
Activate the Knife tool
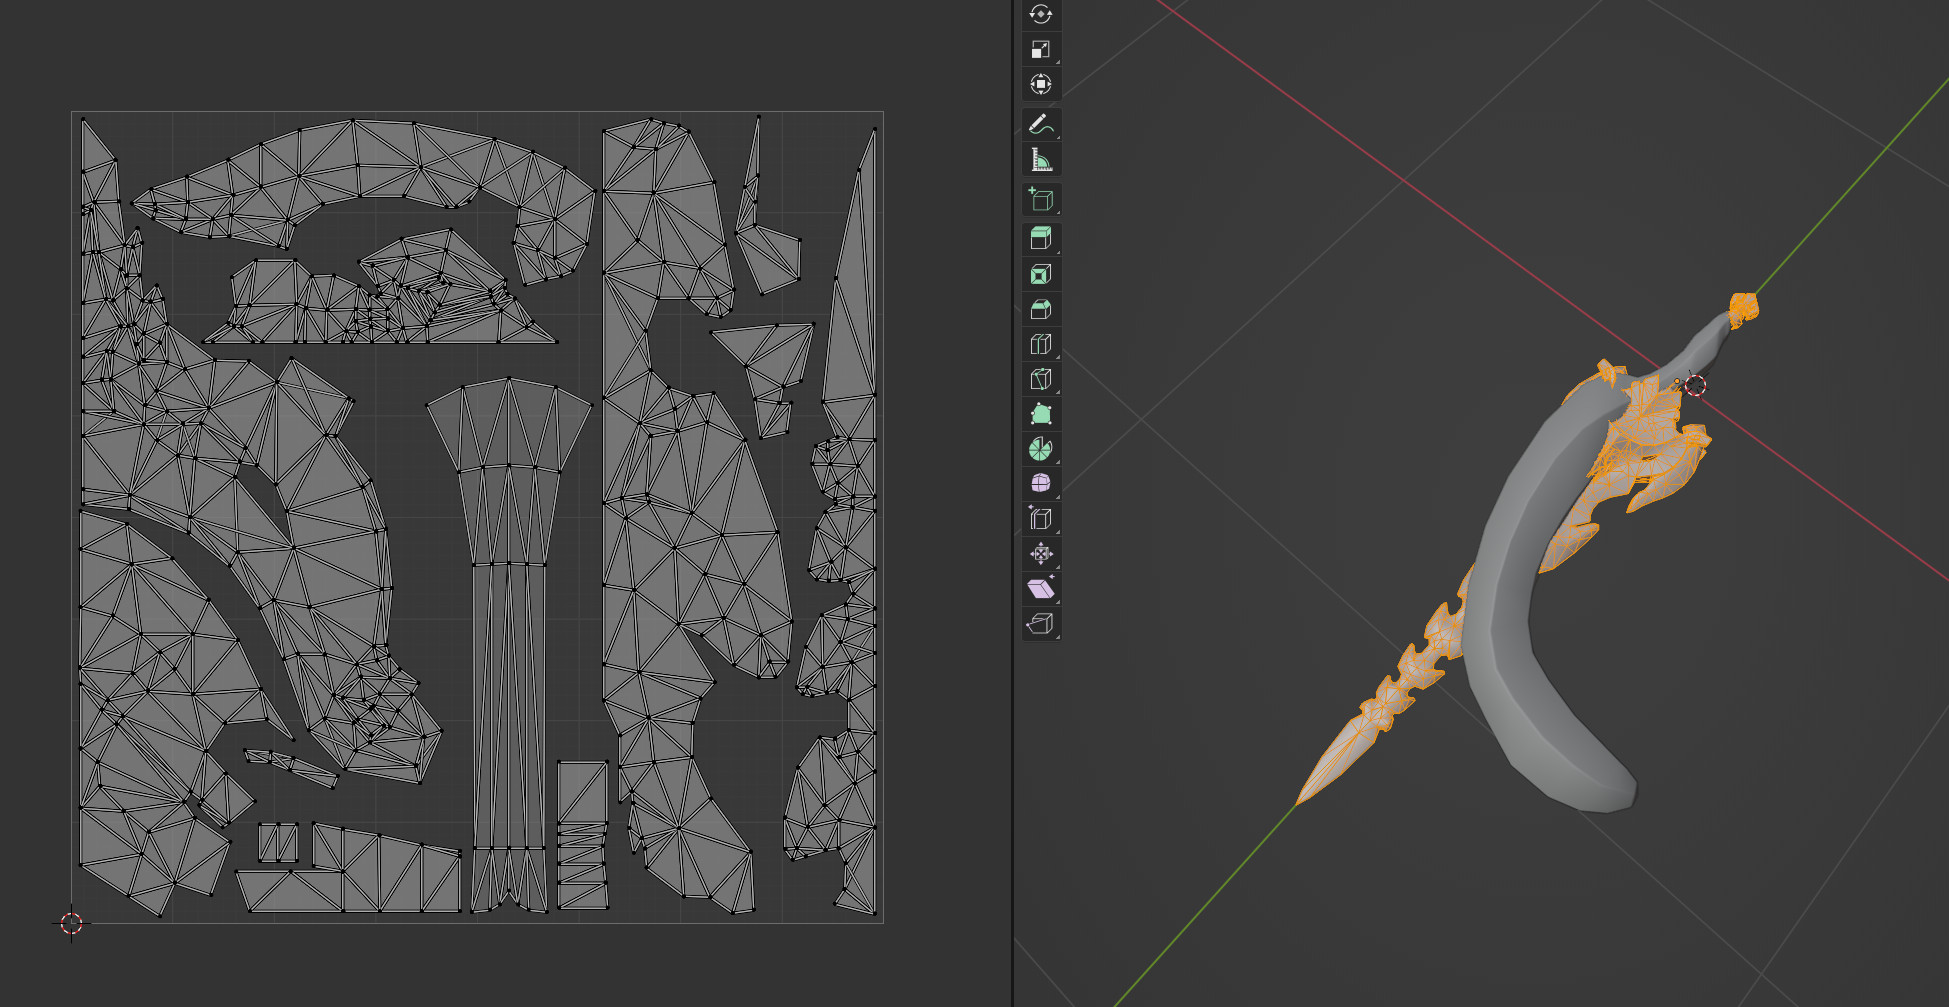coord(1040,379)
